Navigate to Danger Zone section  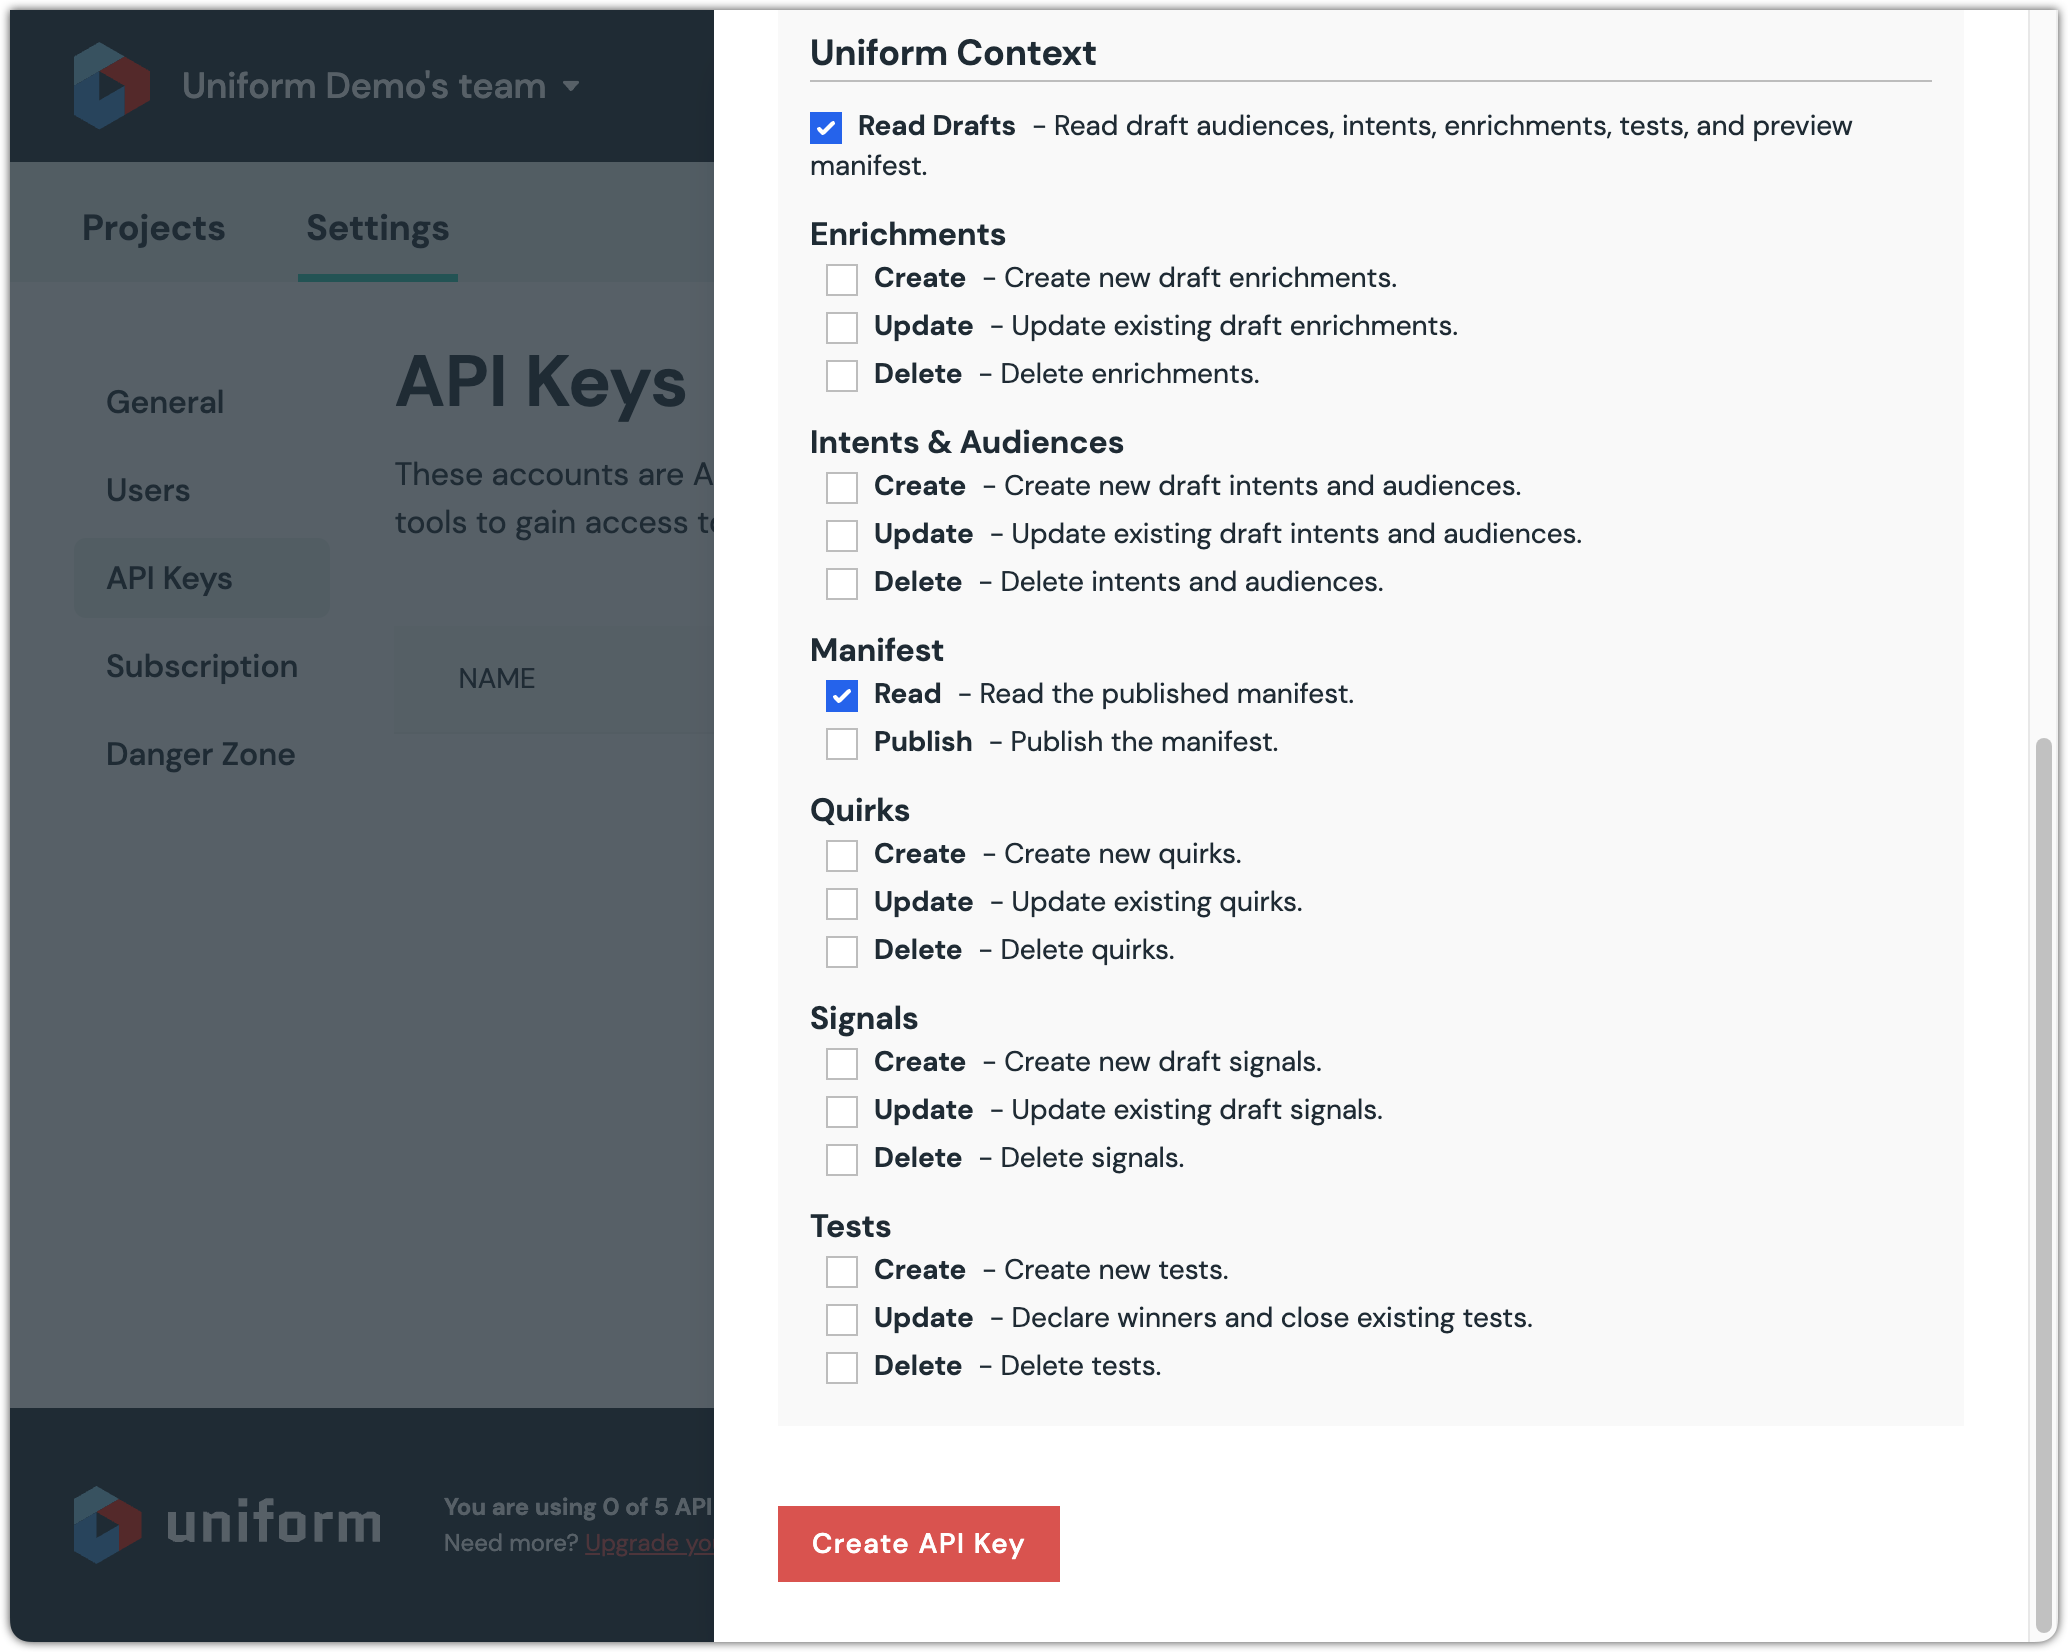pos(201,754)
